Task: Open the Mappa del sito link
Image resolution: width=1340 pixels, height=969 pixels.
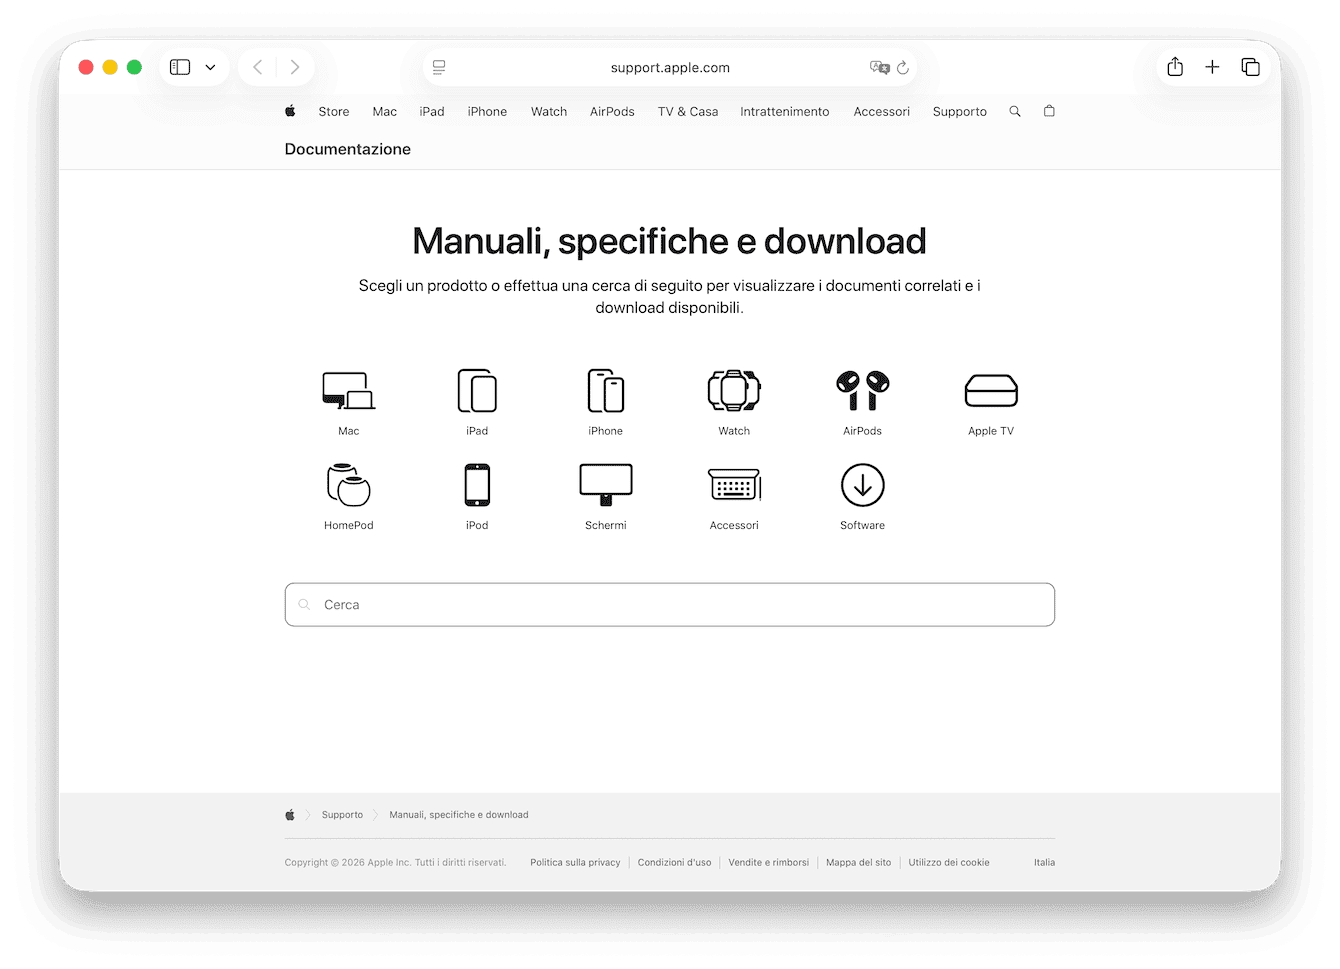Action: click(859, 862)
